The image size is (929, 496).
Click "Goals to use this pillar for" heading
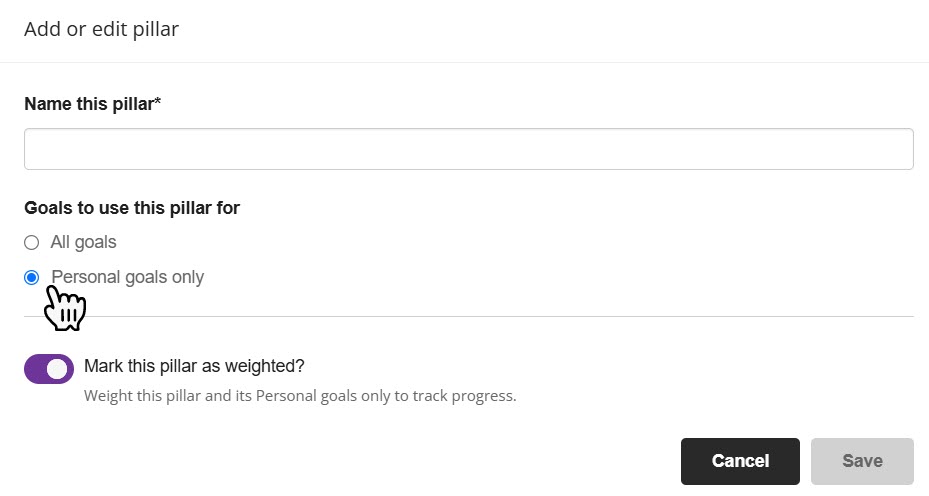click(x=132, y=208)
